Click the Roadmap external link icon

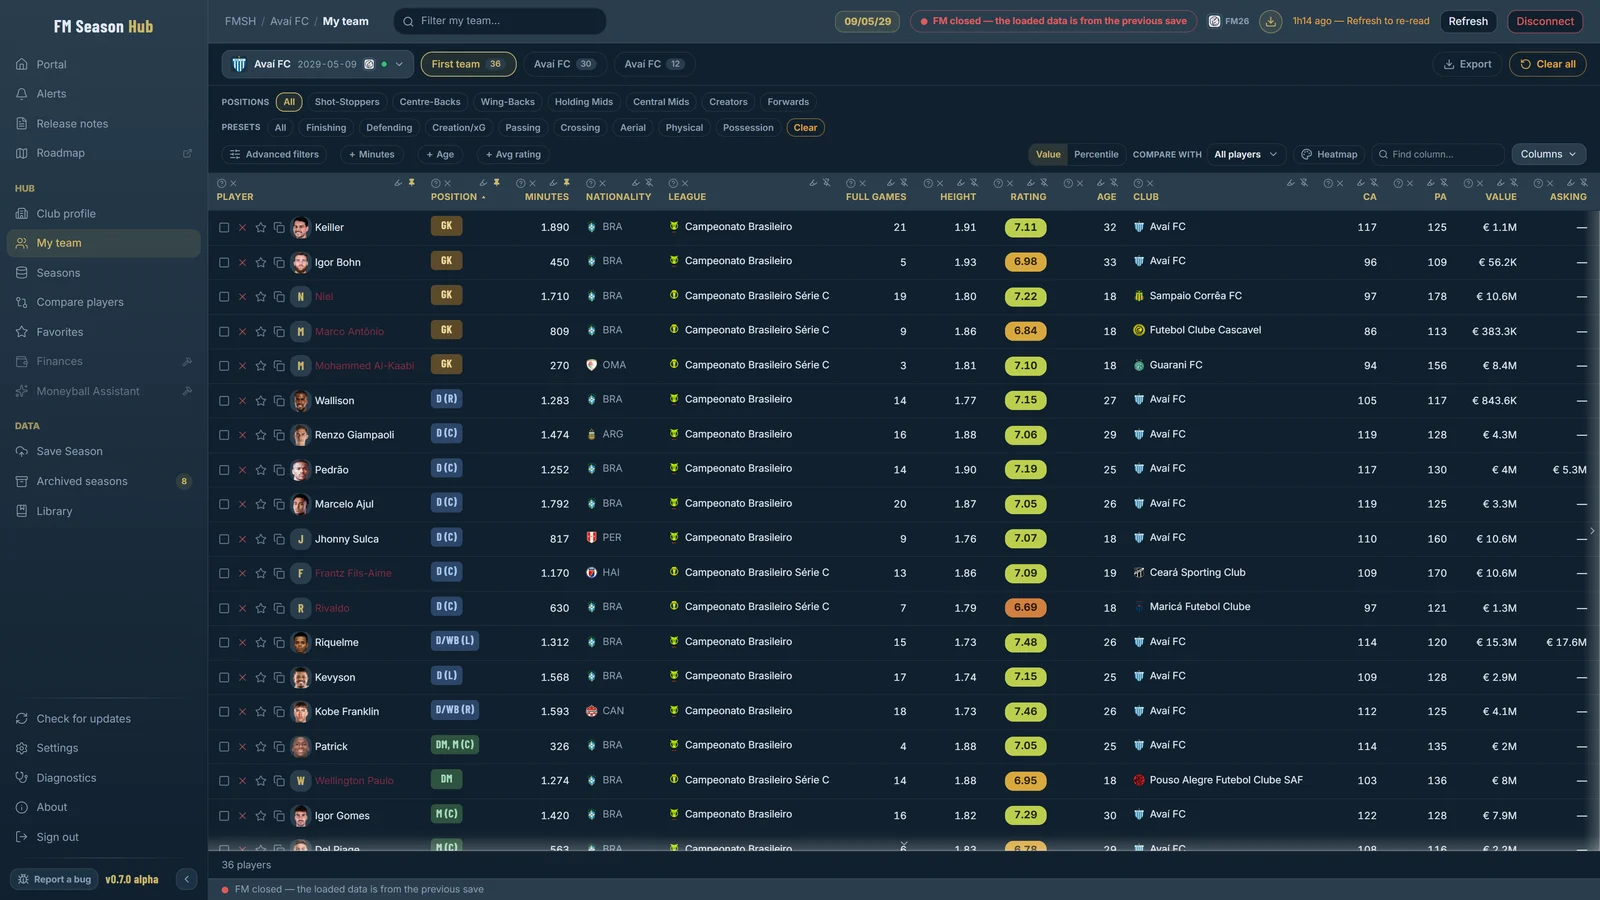(x=187, y=153)
